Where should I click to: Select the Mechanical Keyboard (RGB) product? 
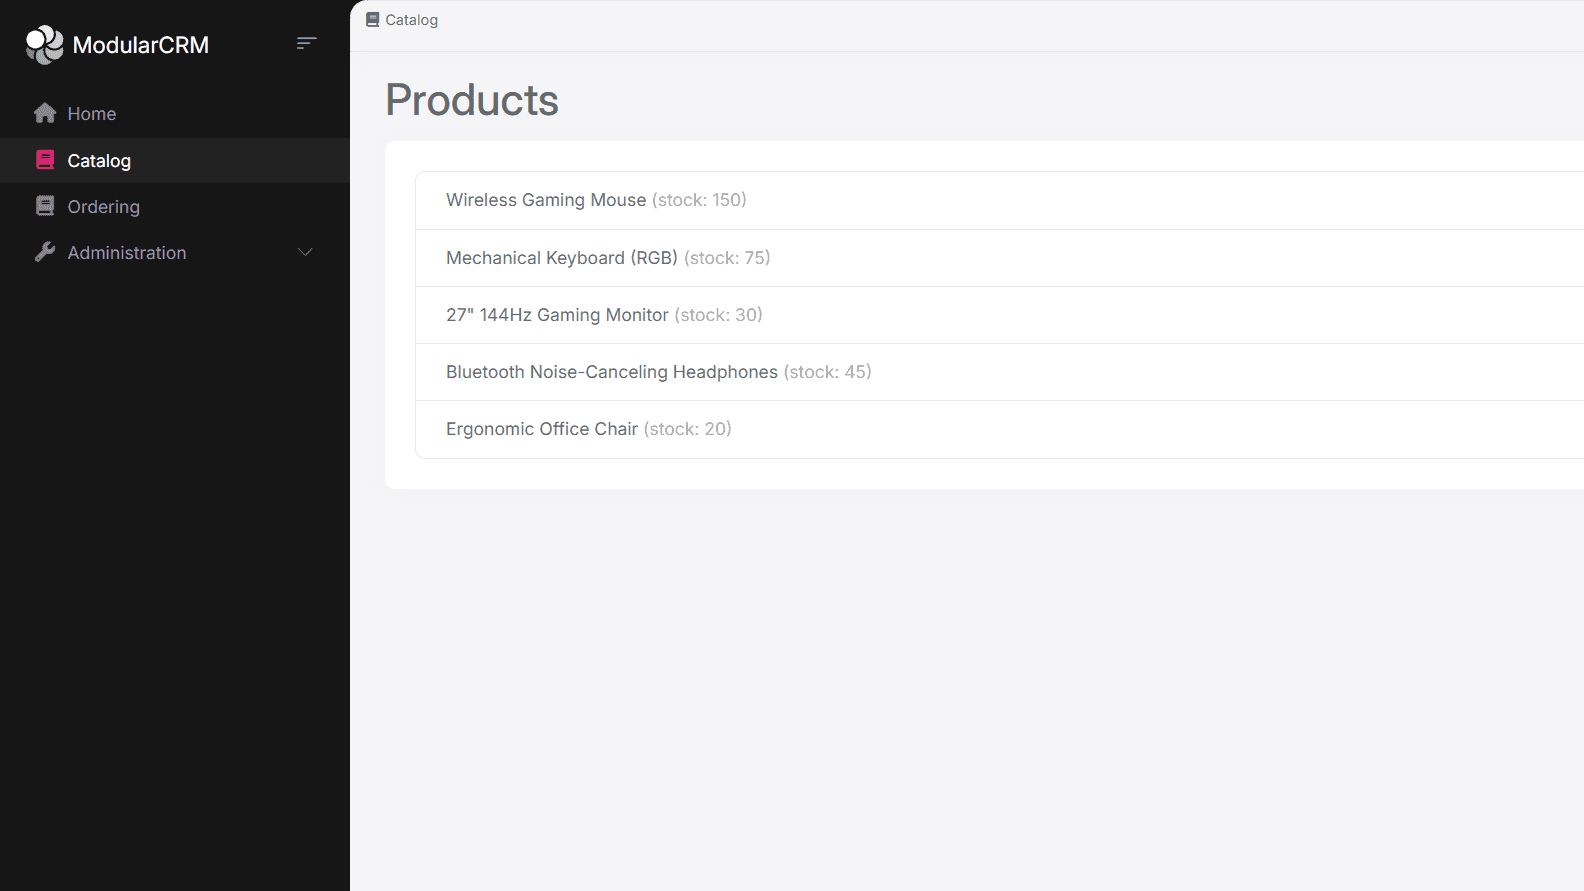click(562, 258)
